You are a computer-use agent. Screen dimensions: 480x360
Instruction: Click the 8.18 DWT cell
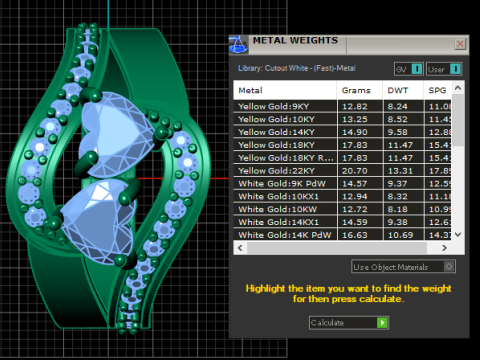click(404, 209)
